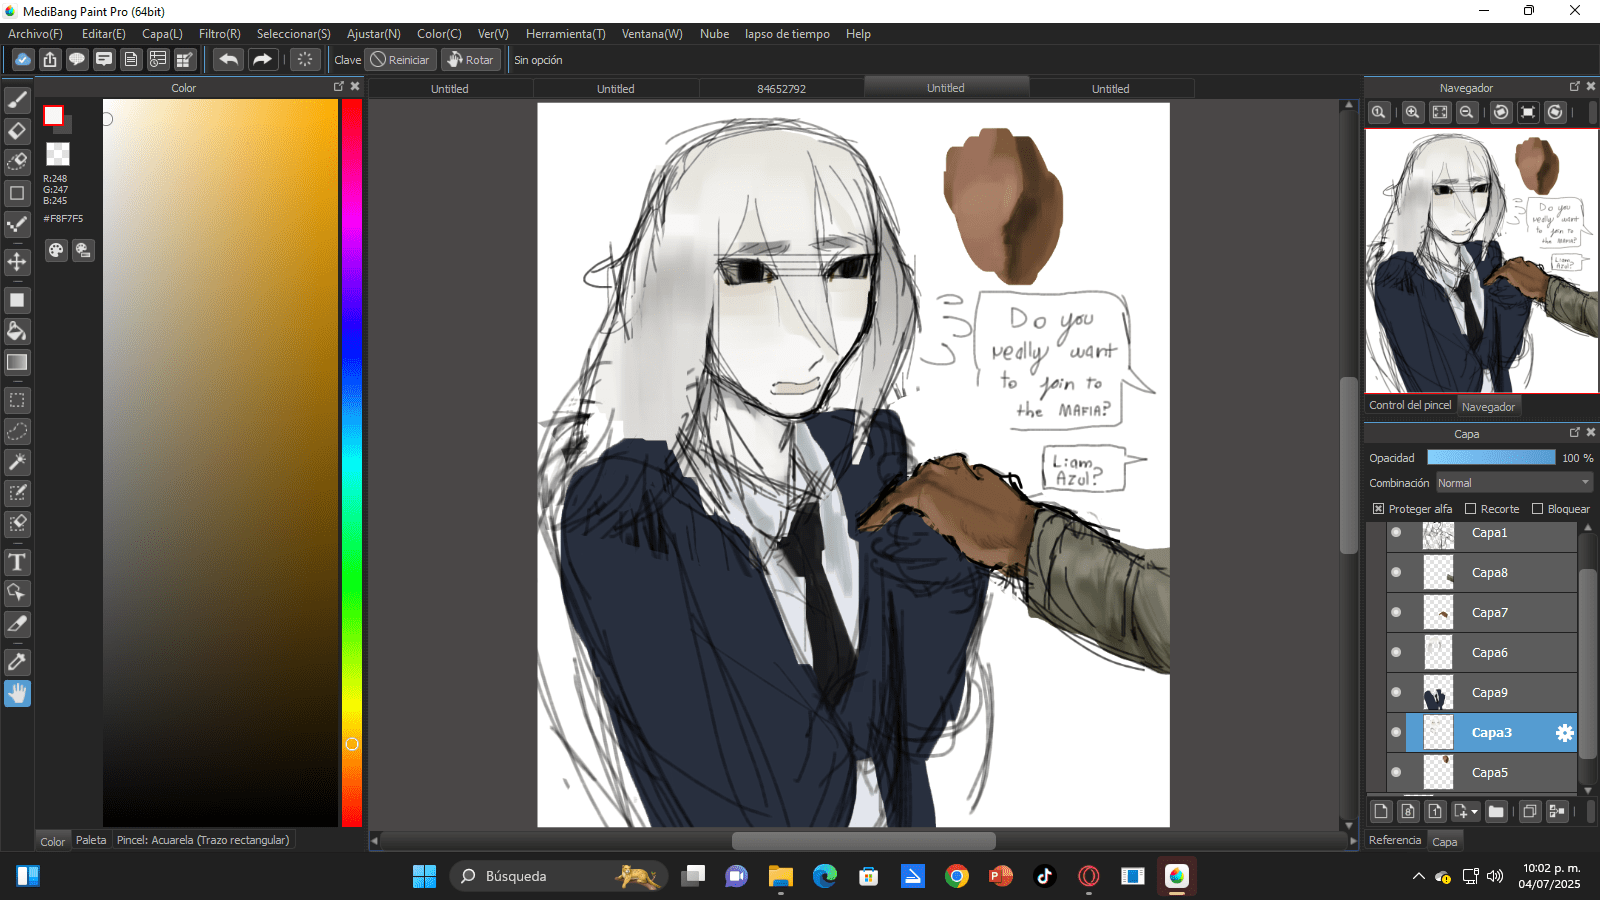Zoom out using Navigator magnifier minus

(x=1466, y=112)
